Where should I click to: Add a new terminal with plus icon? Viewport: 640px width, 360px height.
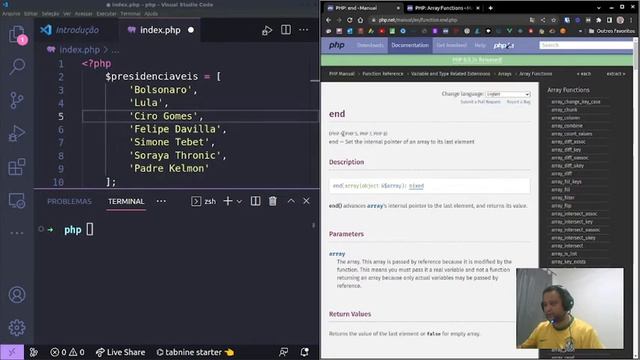coord(228,201)
